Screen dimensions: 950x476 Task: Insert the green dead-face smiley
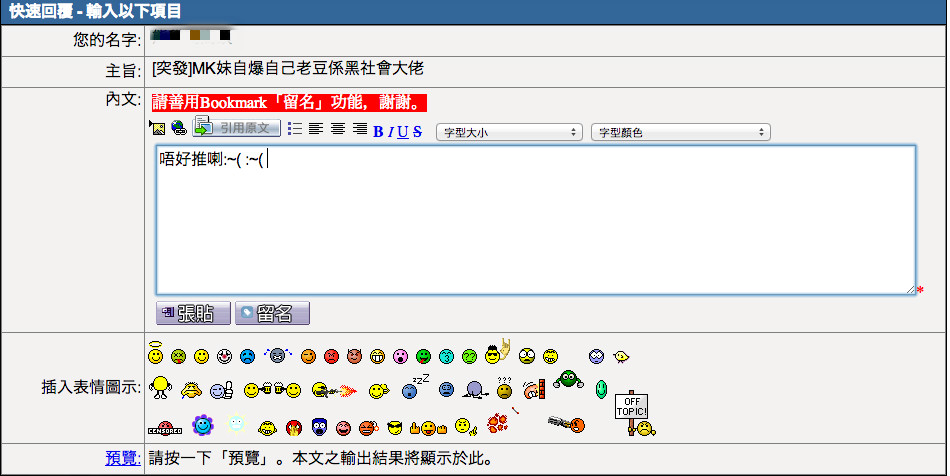pos(178,356)
